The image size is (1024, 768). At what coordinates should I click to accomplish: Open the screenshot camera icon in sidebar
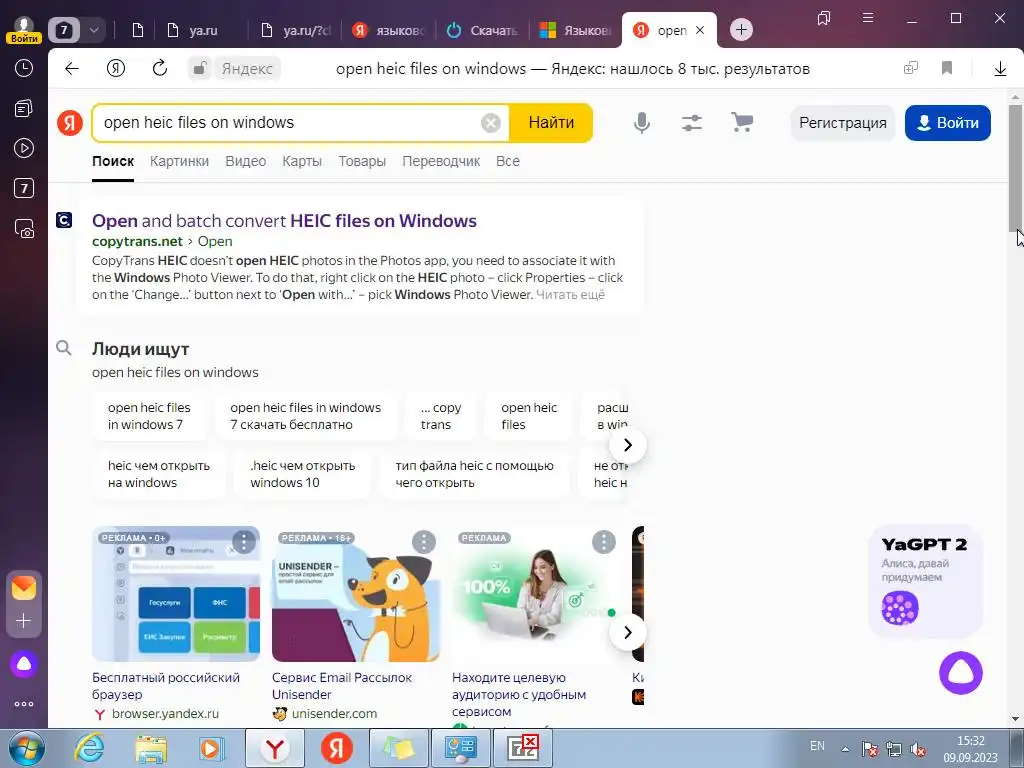coord(24,229)
